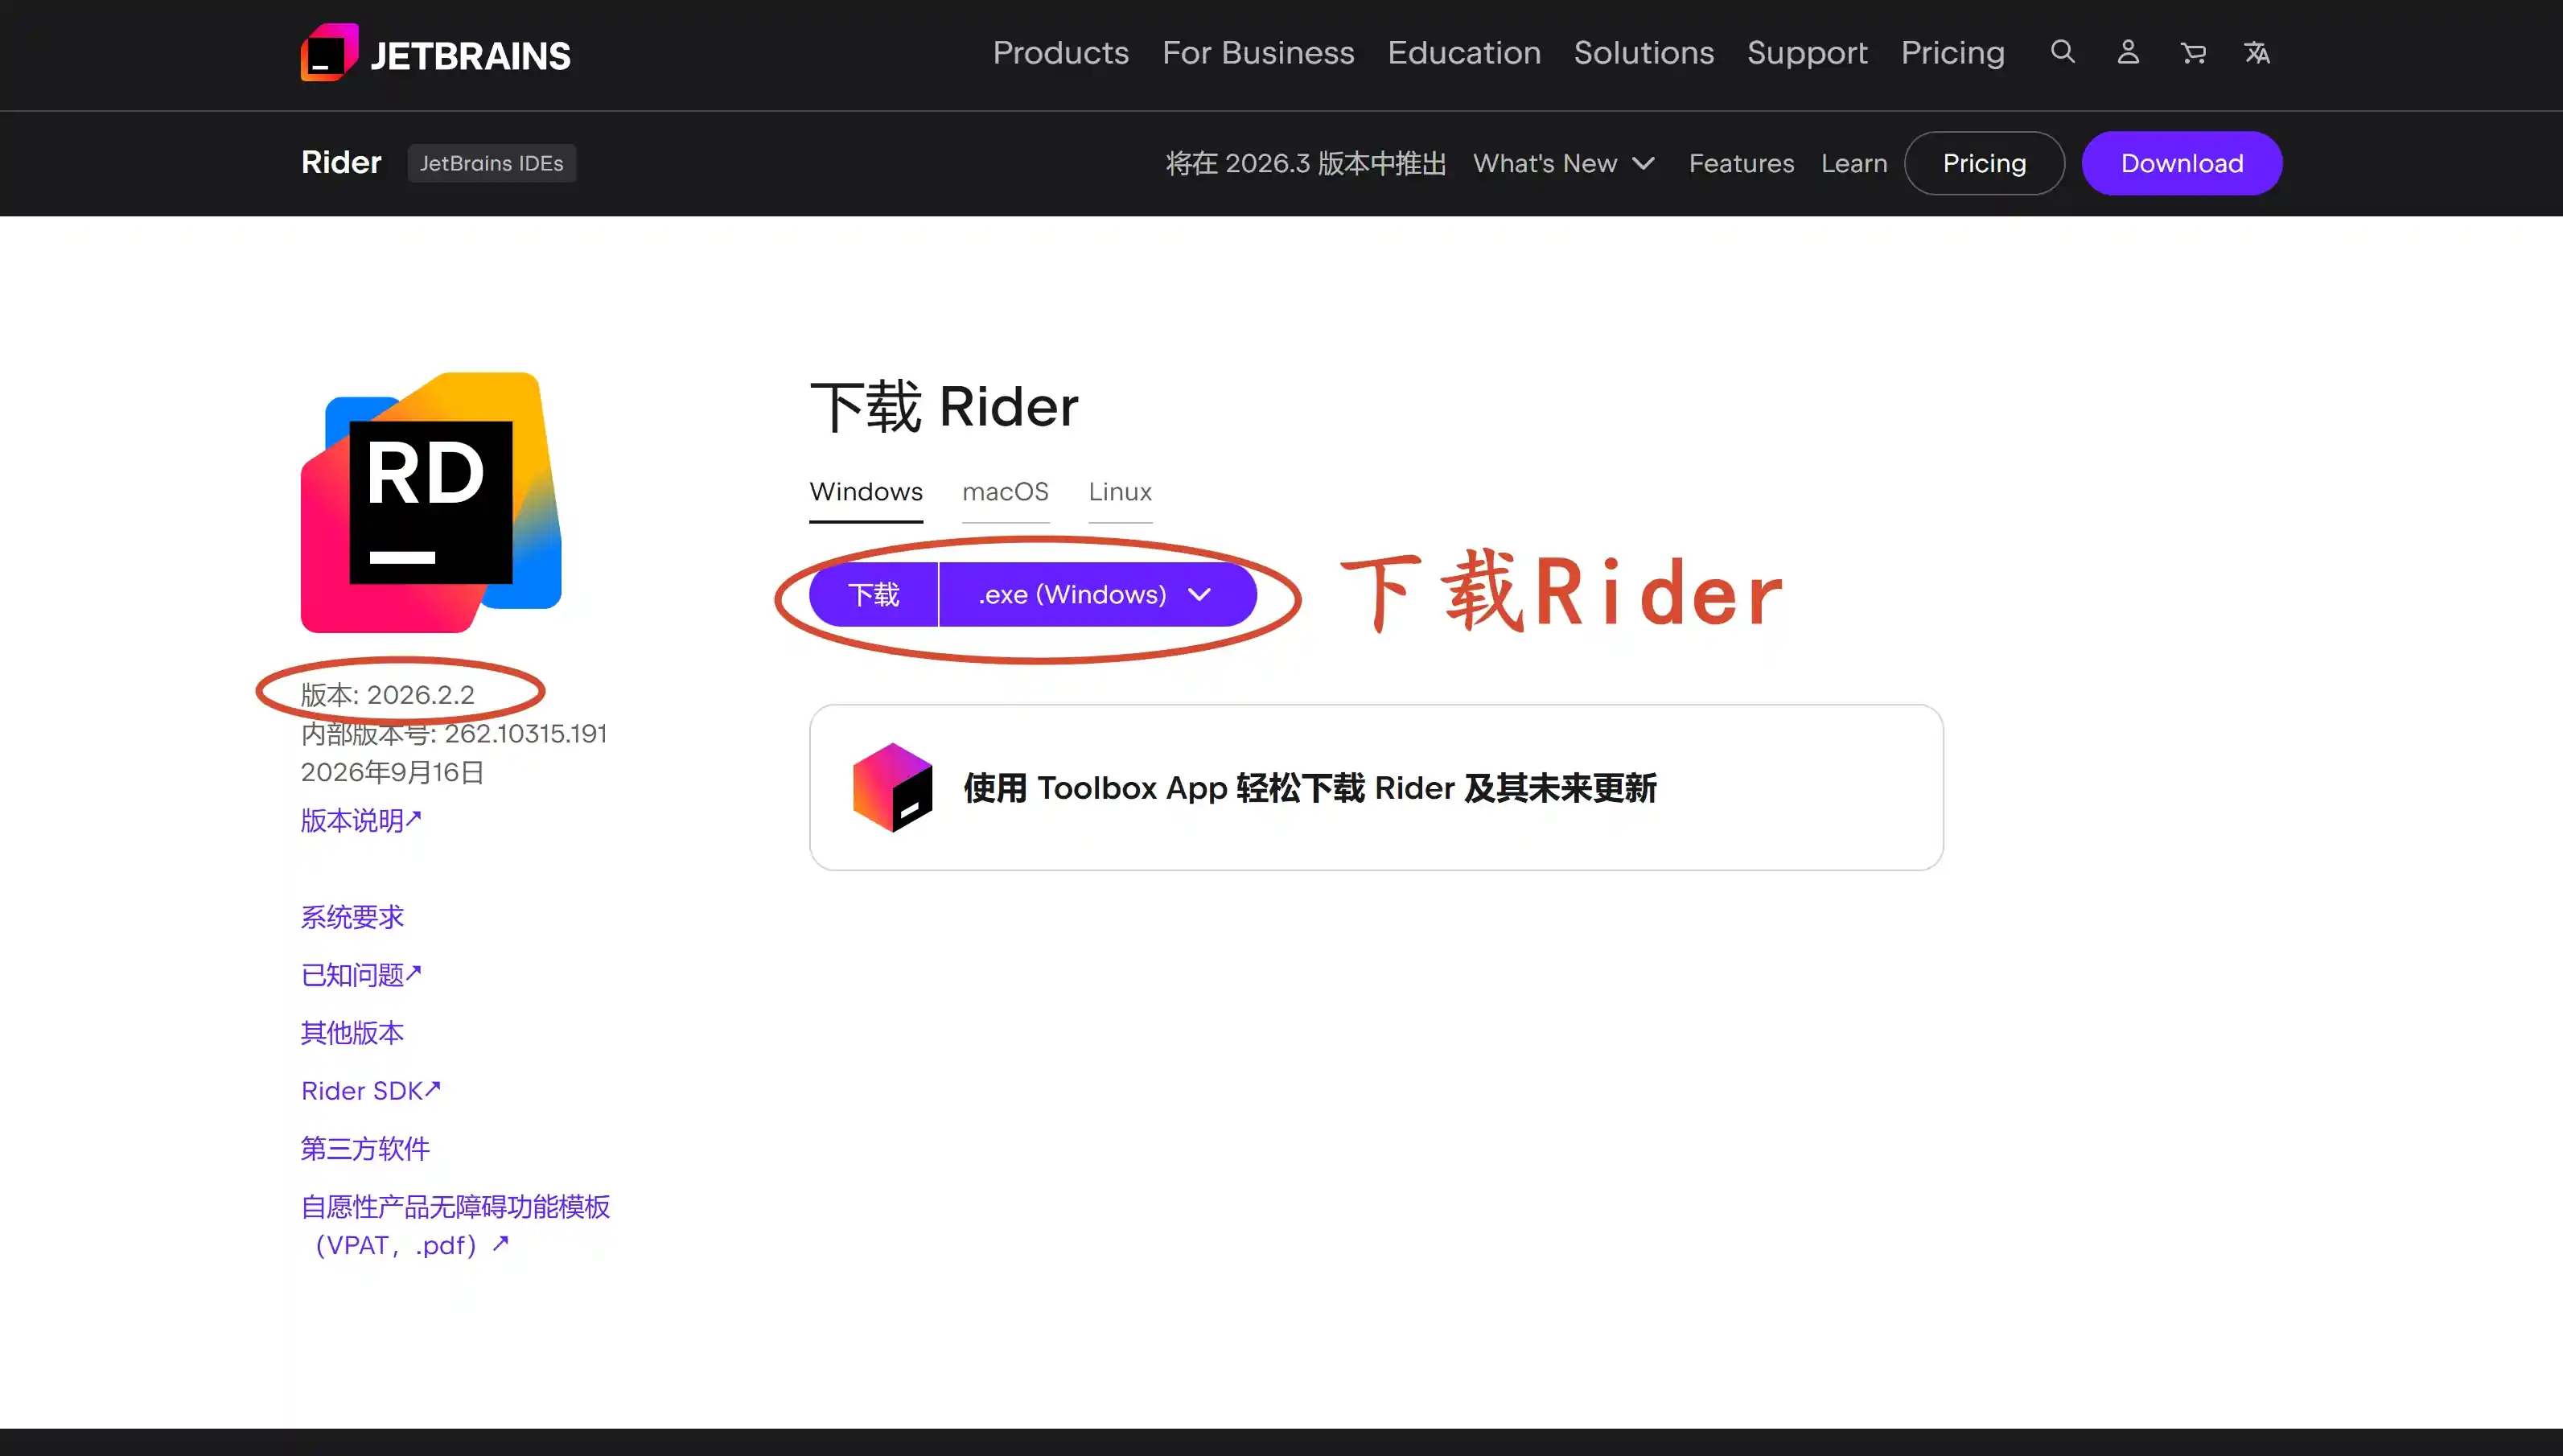Screen dimensions: 2563x1456
Task: Open the Products menu
Action: point(1061,53)
